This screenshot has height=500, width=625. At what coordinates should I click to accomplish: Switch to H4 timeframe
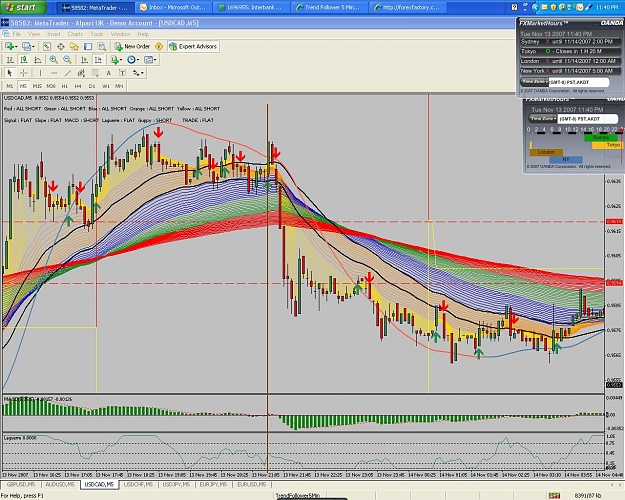(x=78, y=86)
